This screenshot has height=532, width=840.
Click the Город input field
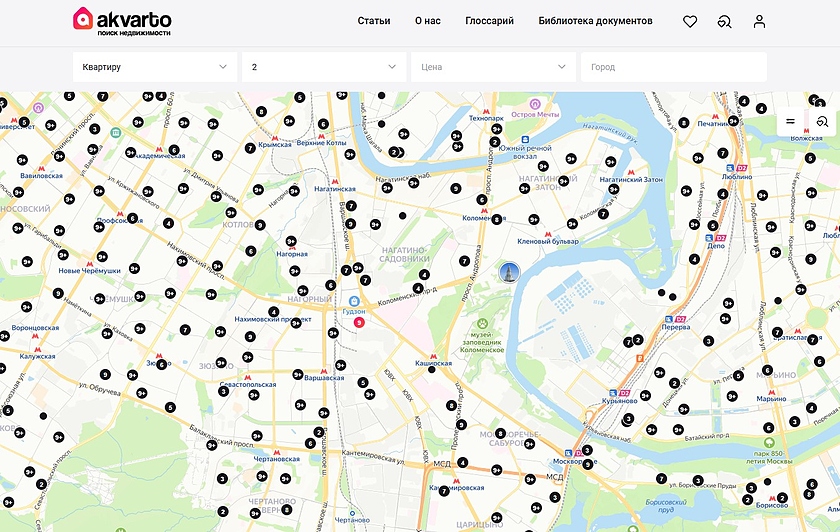click(673, 67)
